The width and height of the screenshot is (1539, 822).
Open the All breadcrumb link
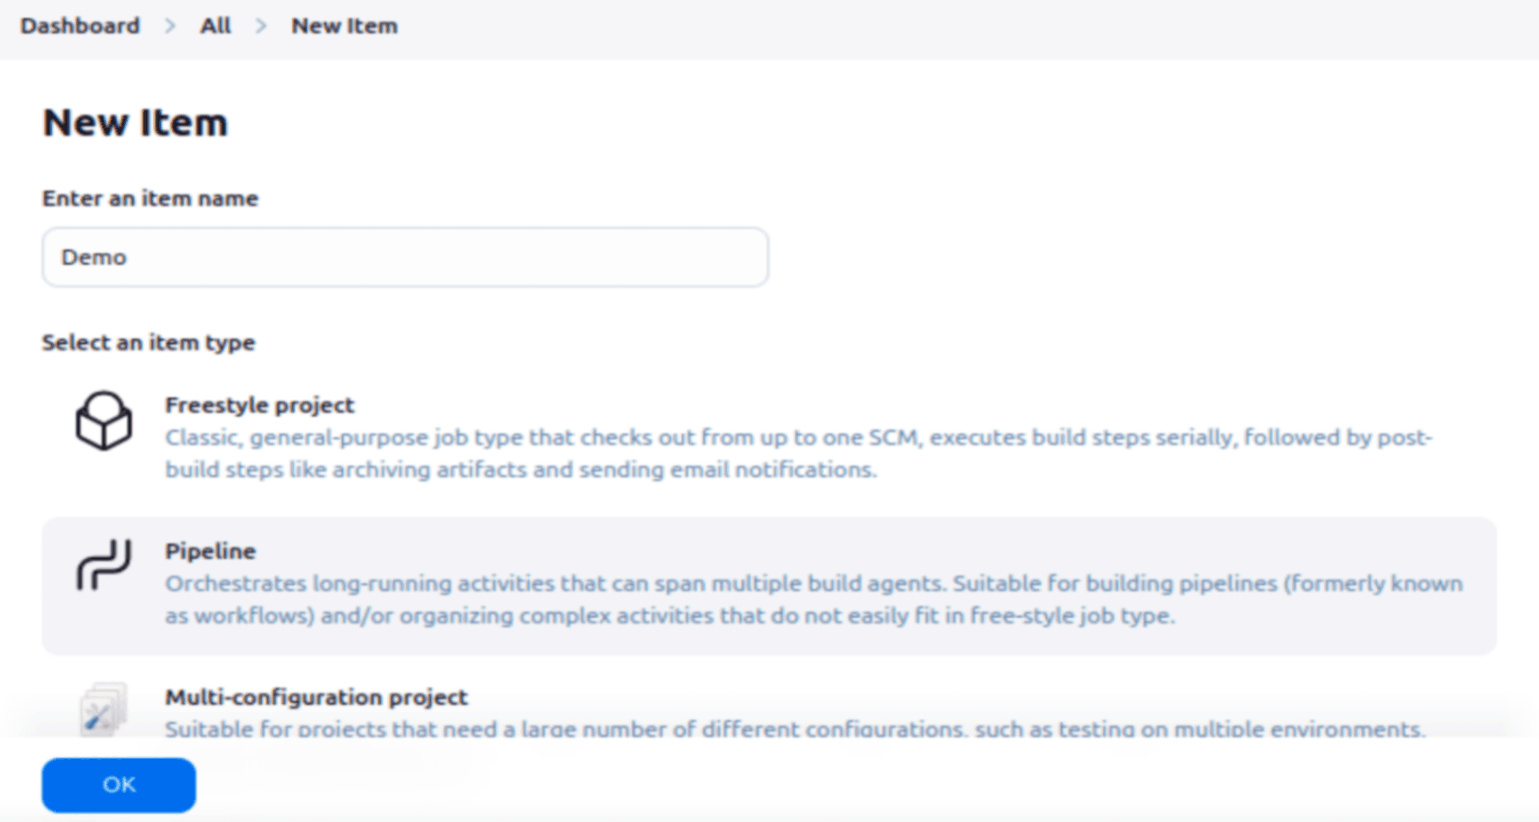(215, 26)
